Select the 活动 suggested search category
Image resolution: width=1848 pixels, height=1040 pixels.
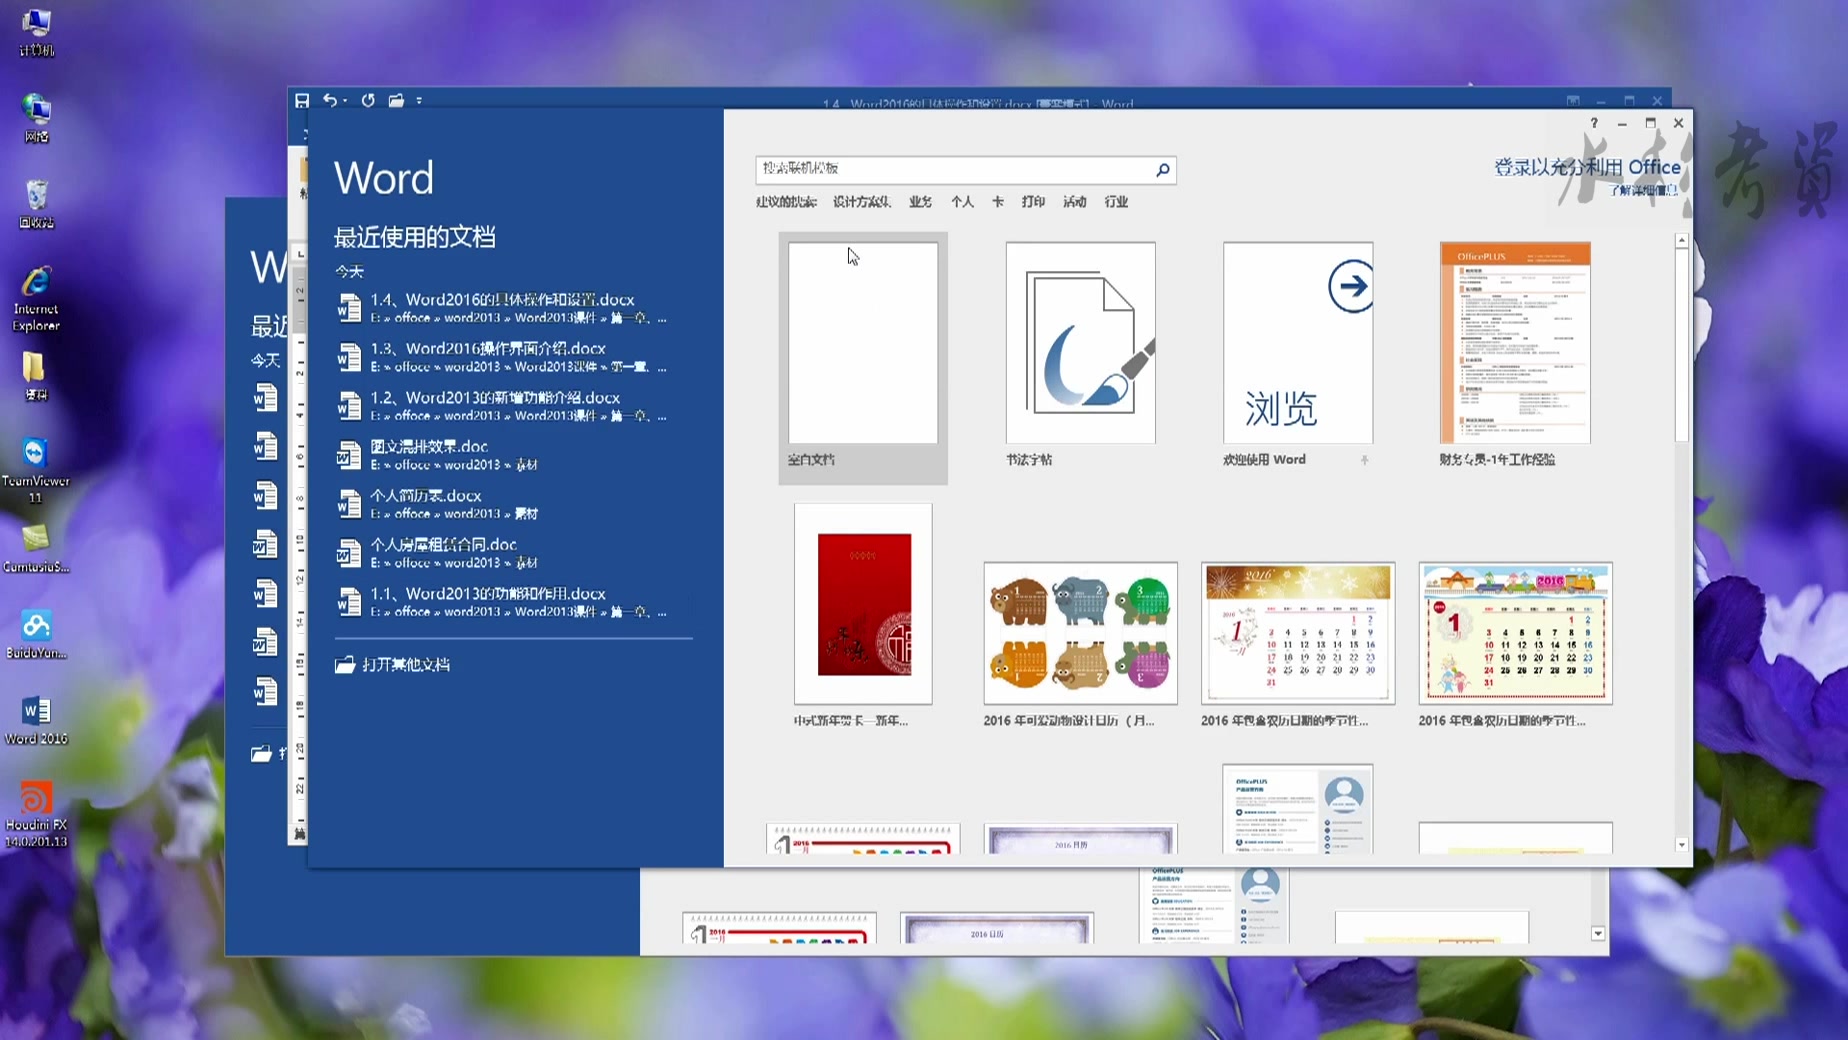tap(1075, 202)
